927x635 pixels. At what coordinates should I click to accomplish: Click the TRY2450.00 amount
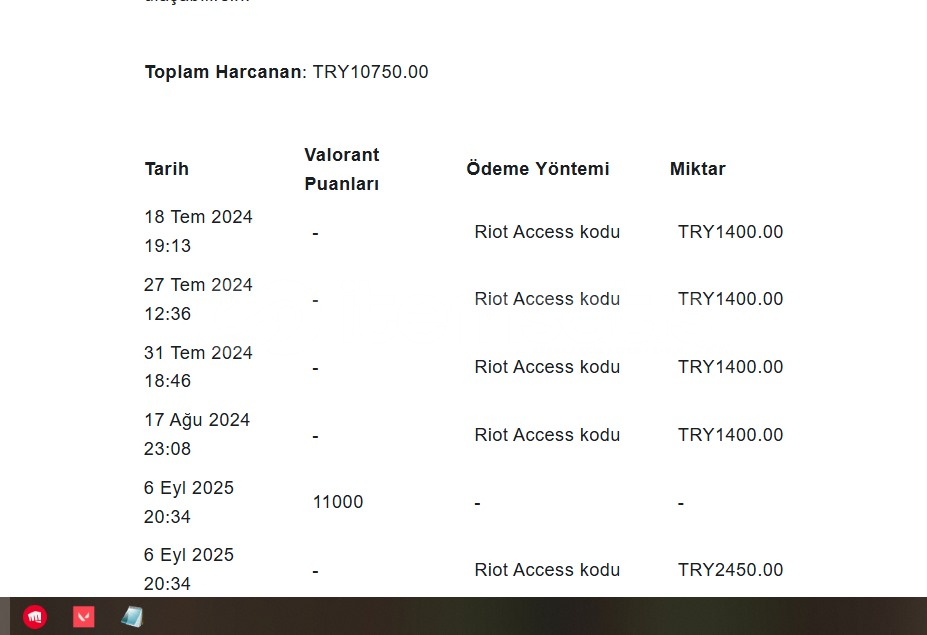click(730, 570)
